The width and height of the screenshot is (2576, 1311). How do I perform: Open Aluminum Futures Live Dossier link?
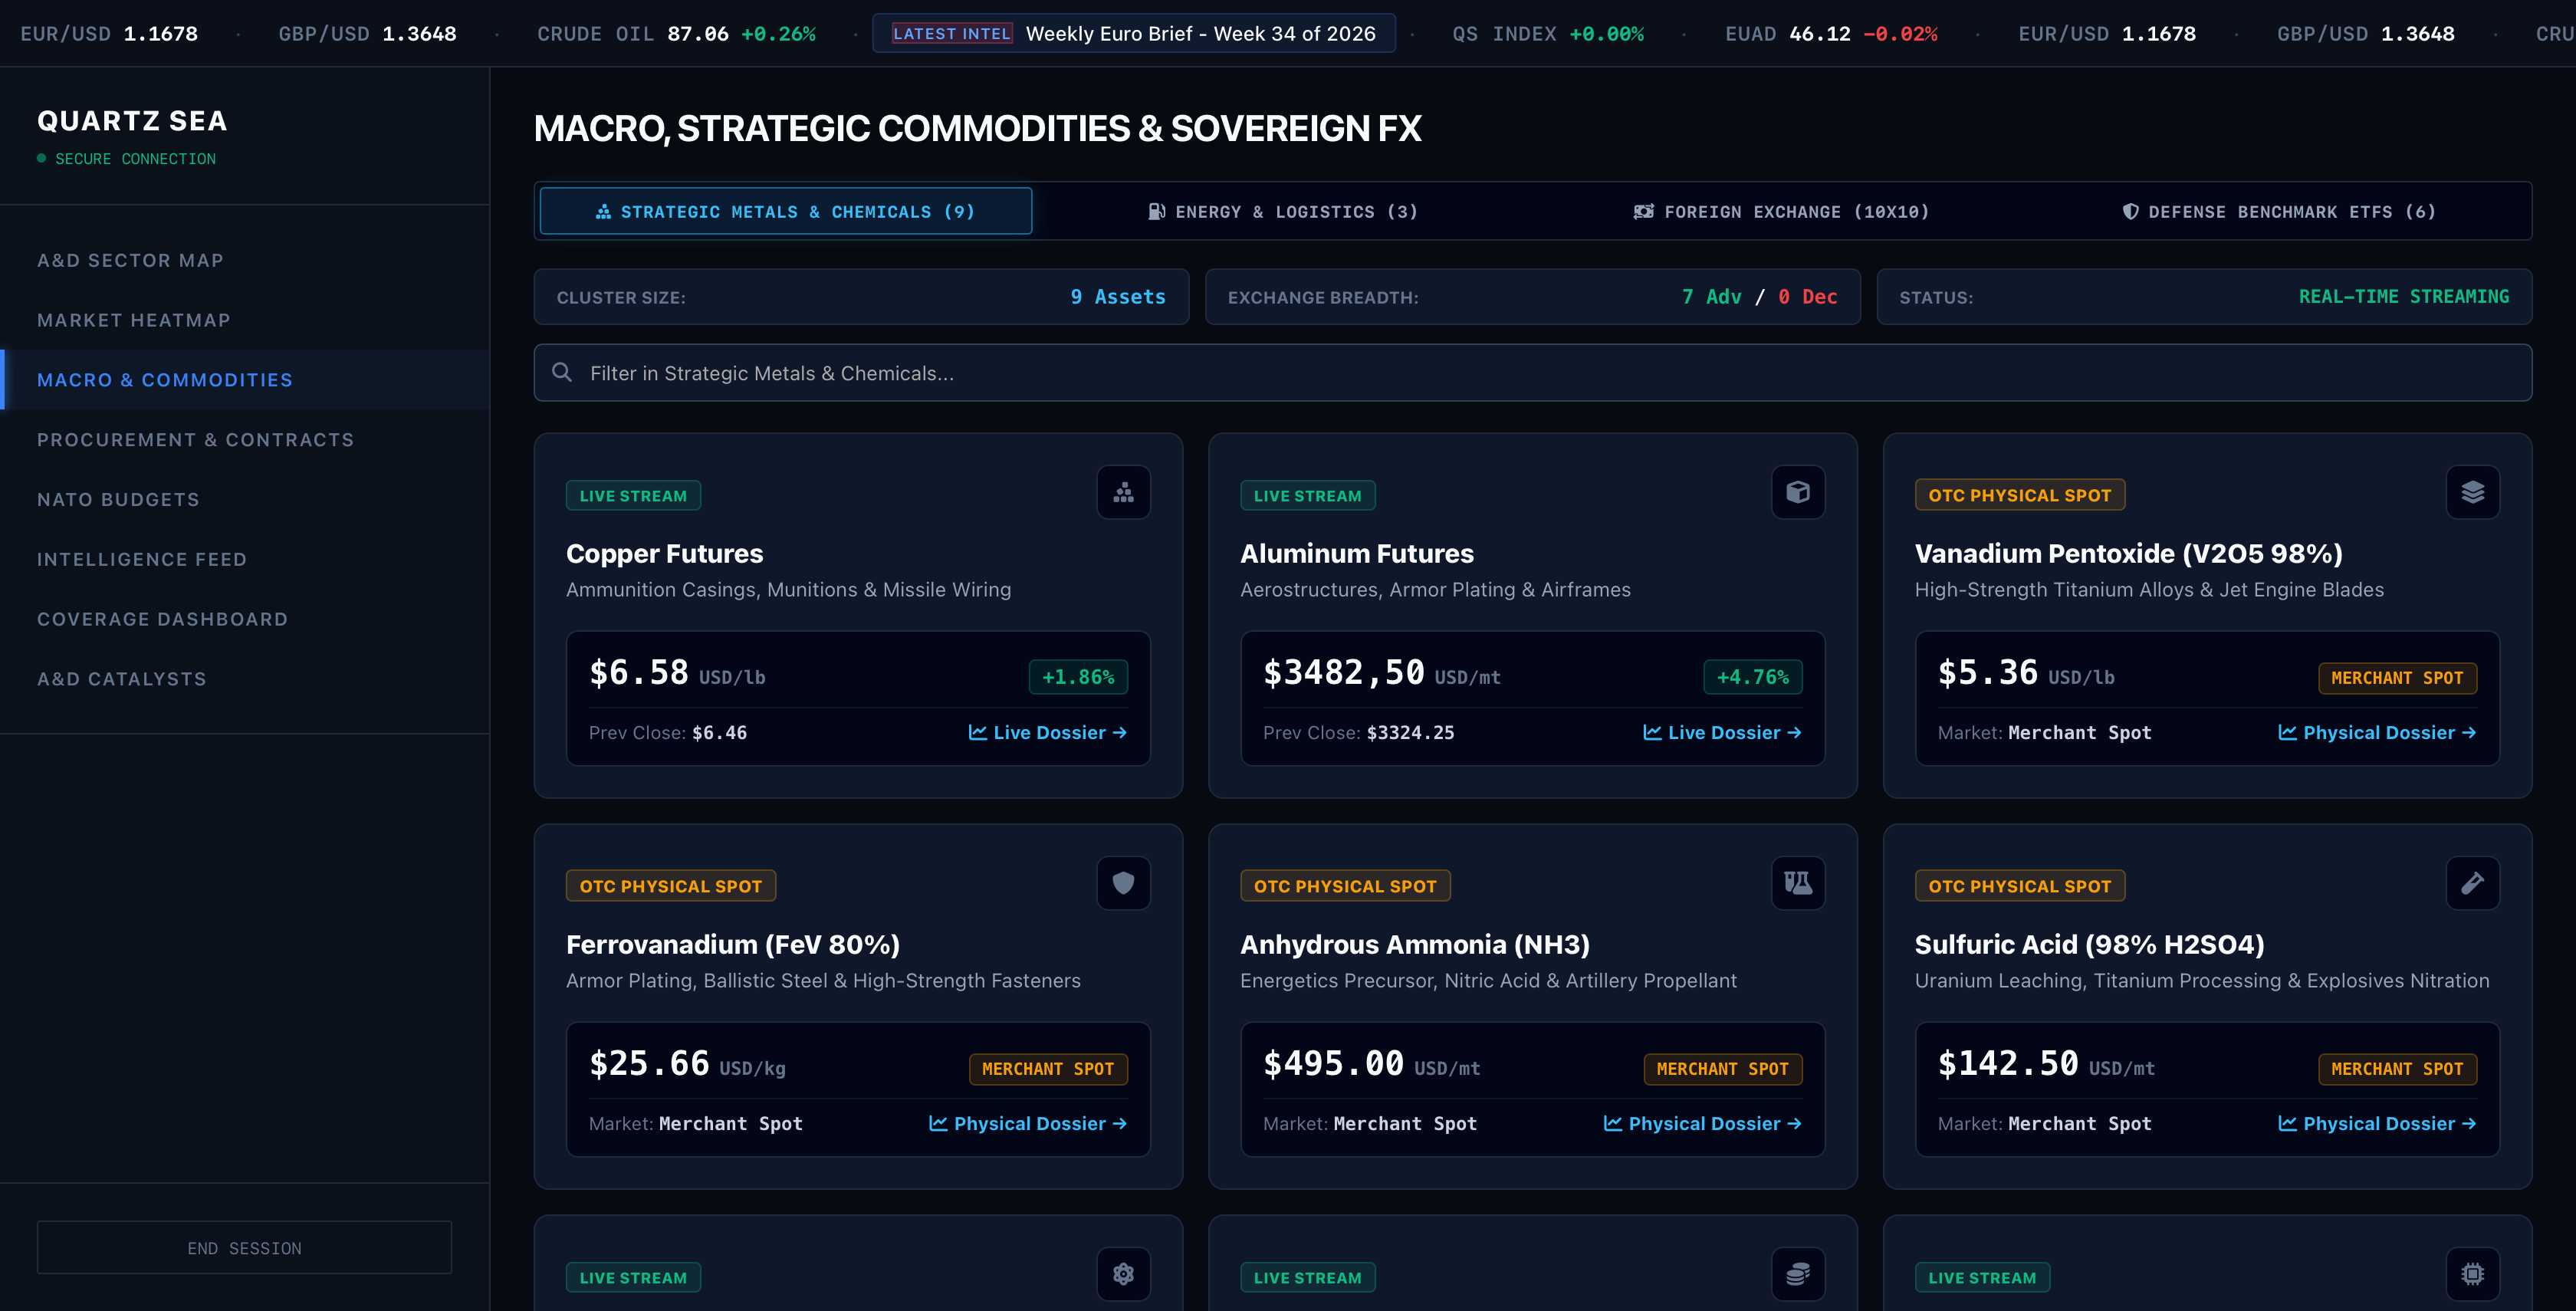coord(1722,733)
